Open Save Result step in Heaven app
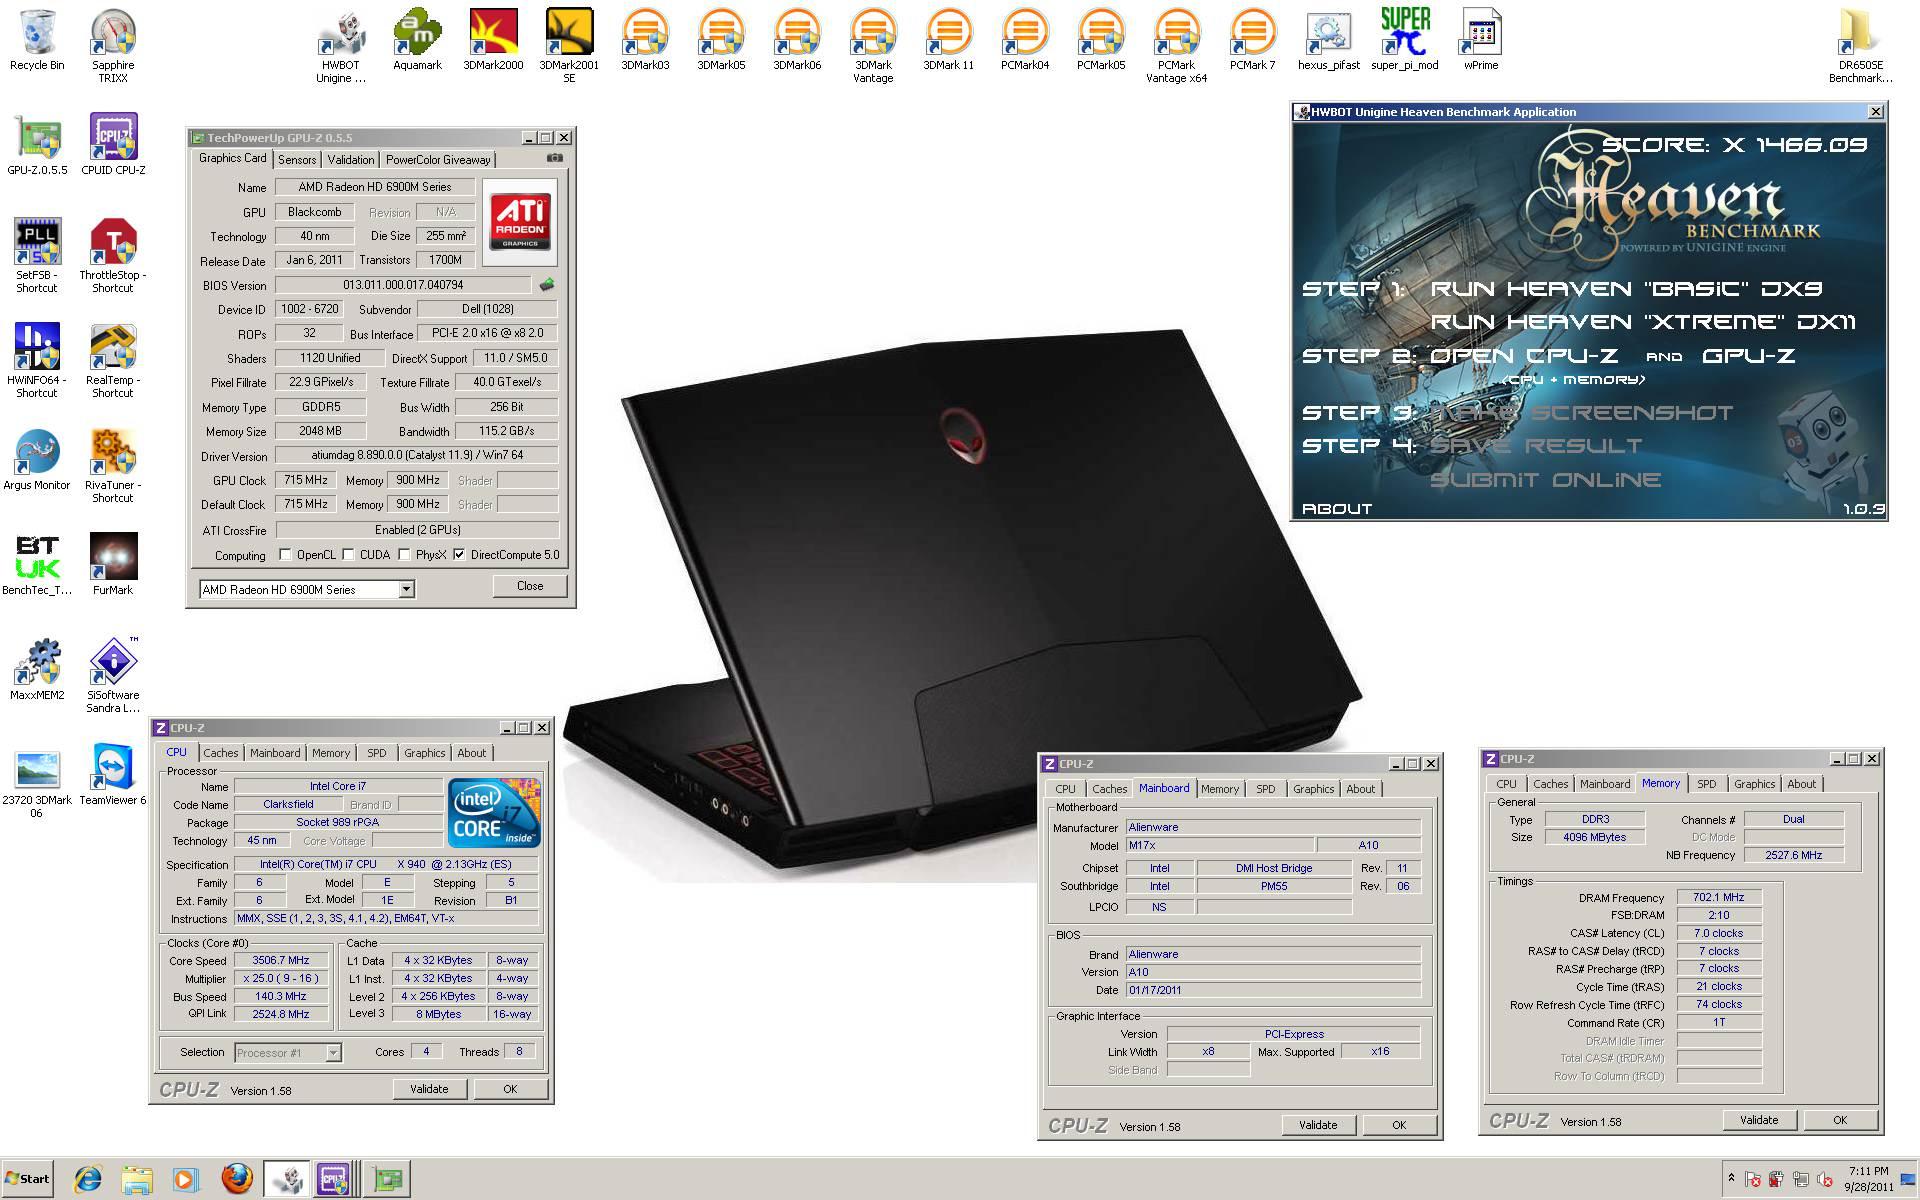 tap(1535, 446)
